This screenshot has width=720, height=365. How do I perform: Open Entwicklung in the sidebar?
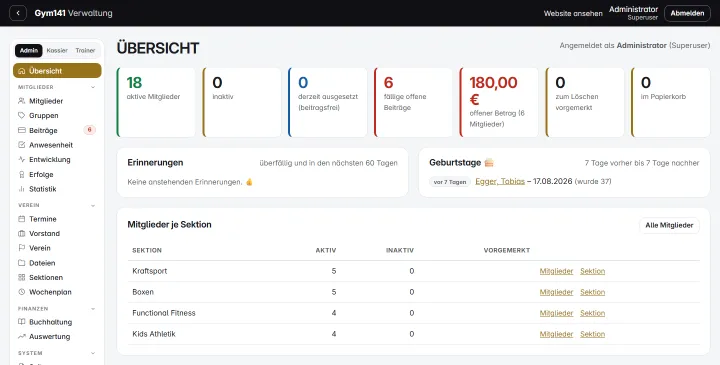[57, 160]
